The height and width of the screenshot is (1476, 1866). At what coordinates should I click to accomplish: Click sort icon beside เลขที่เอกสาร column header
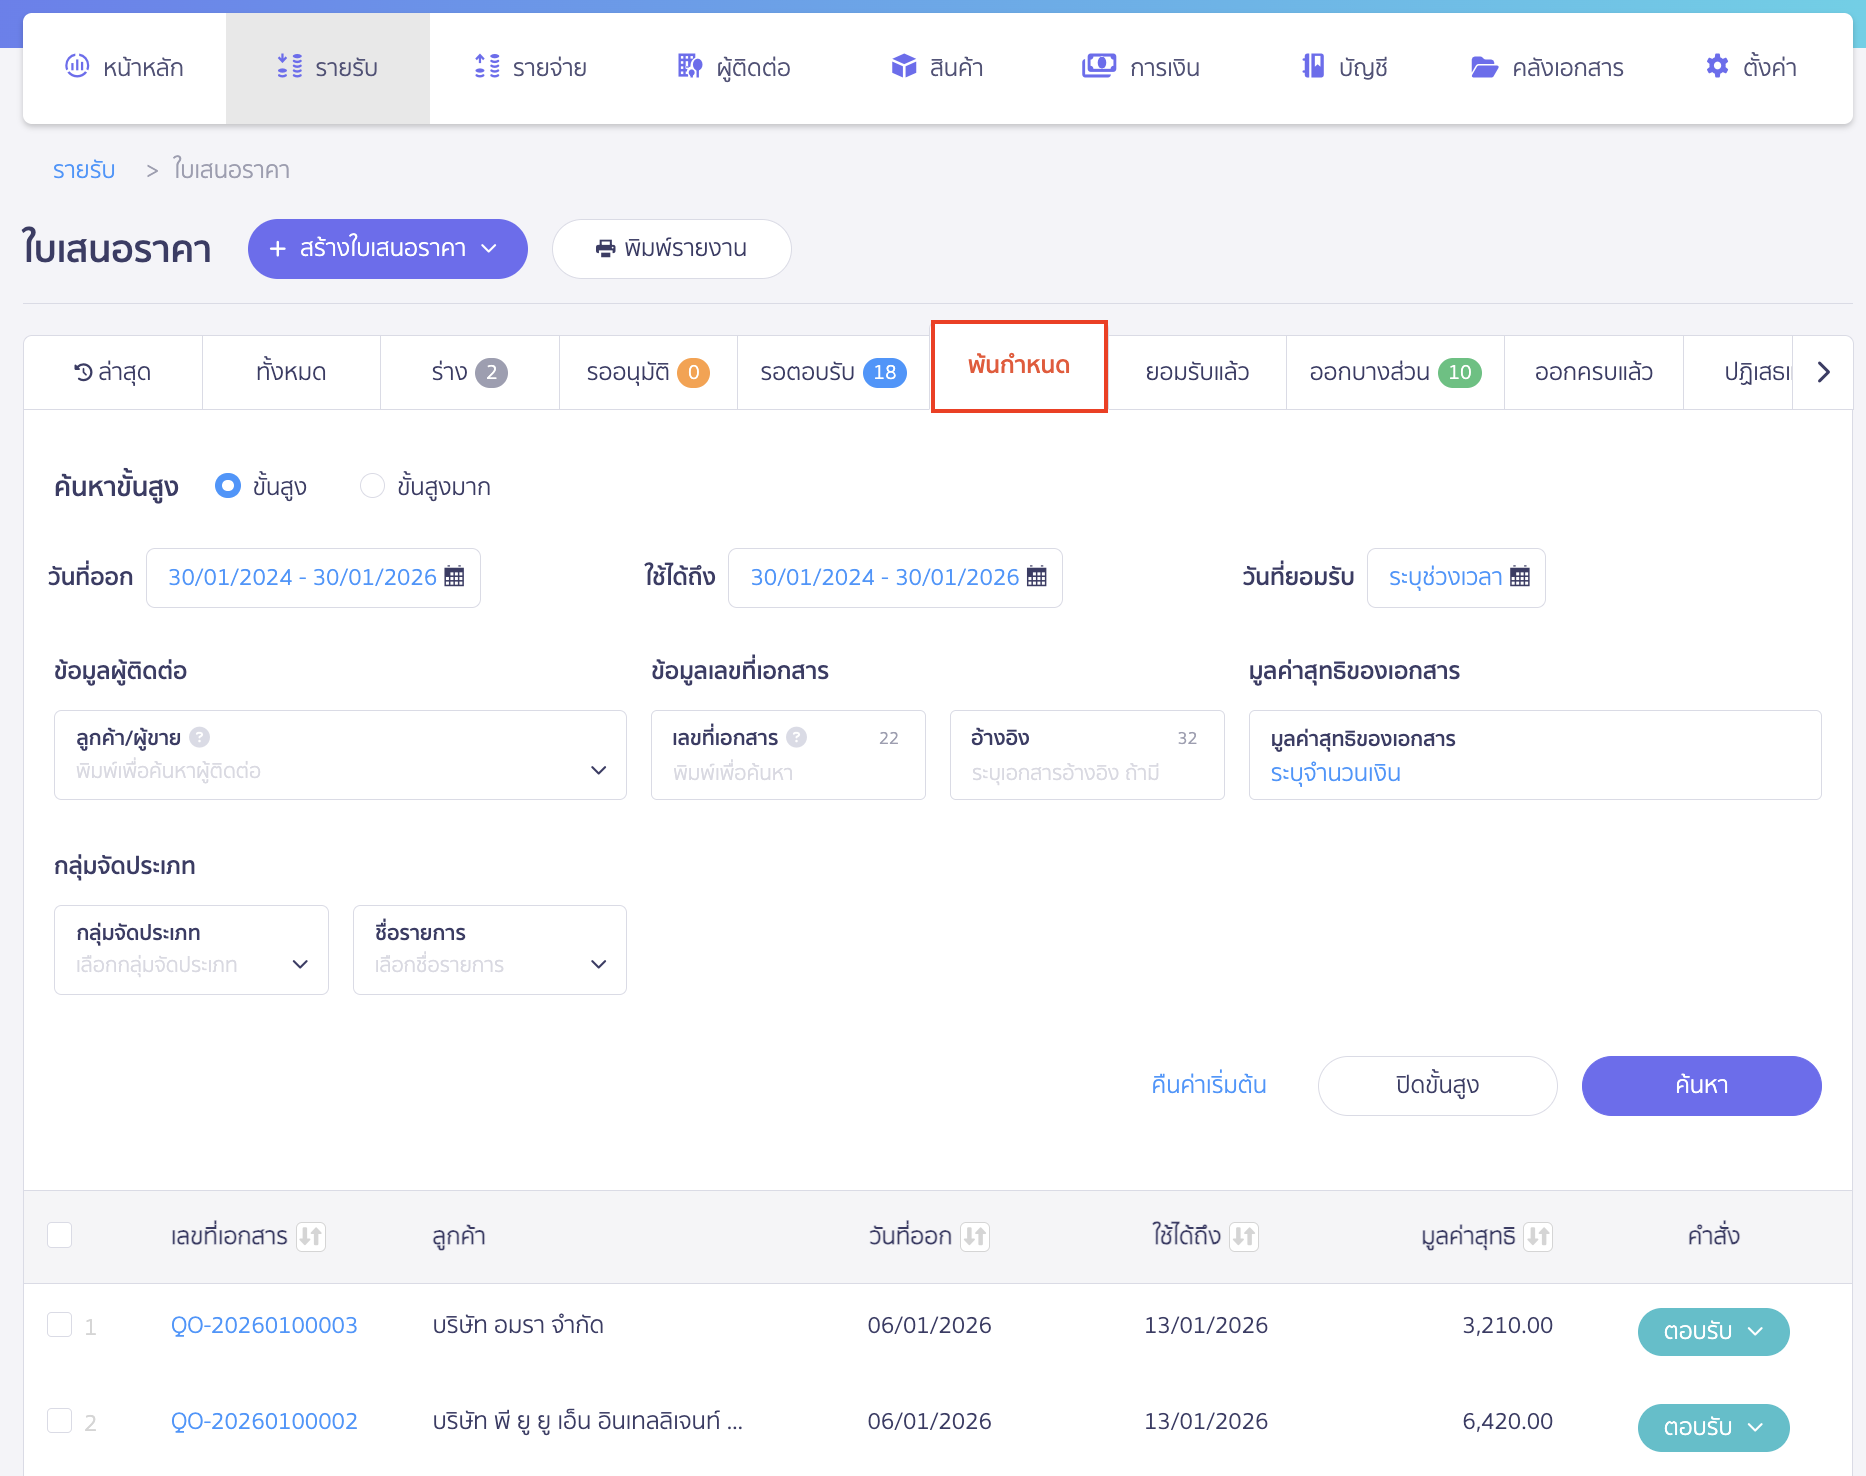pos(311,1237)
